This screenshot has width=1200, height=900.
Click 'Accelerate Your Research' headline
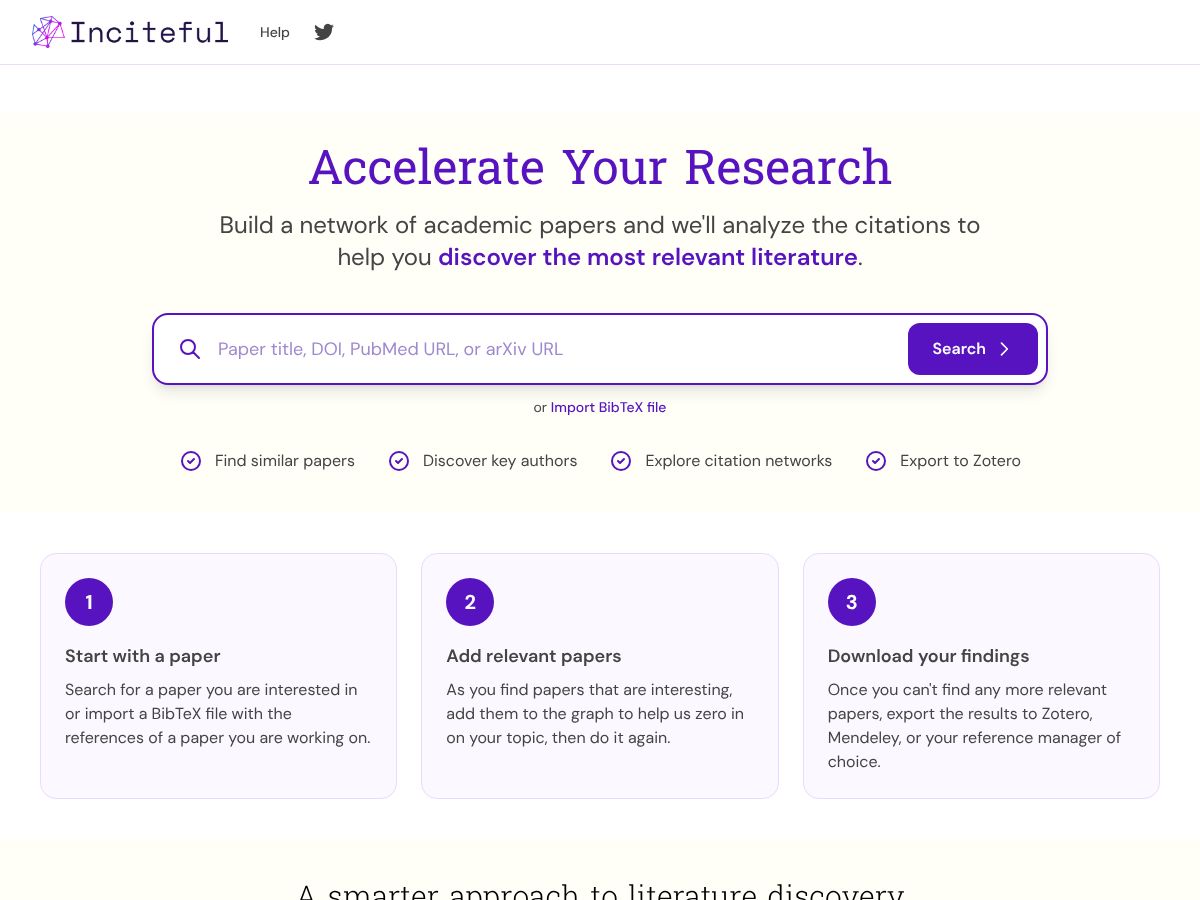point(600,167)
